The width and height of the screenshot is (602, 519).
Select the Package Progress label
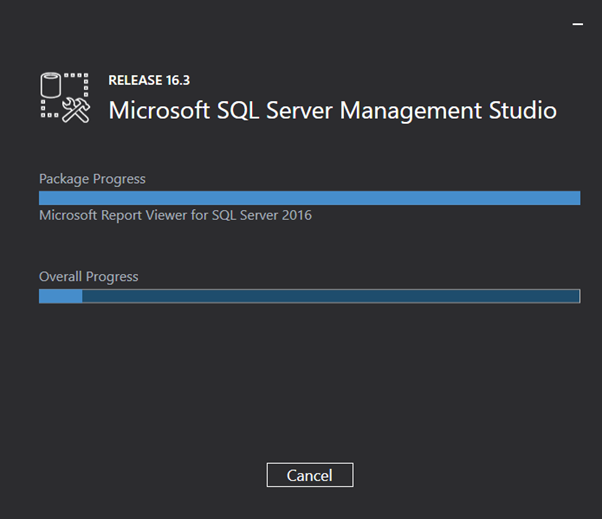pos(92,179)
